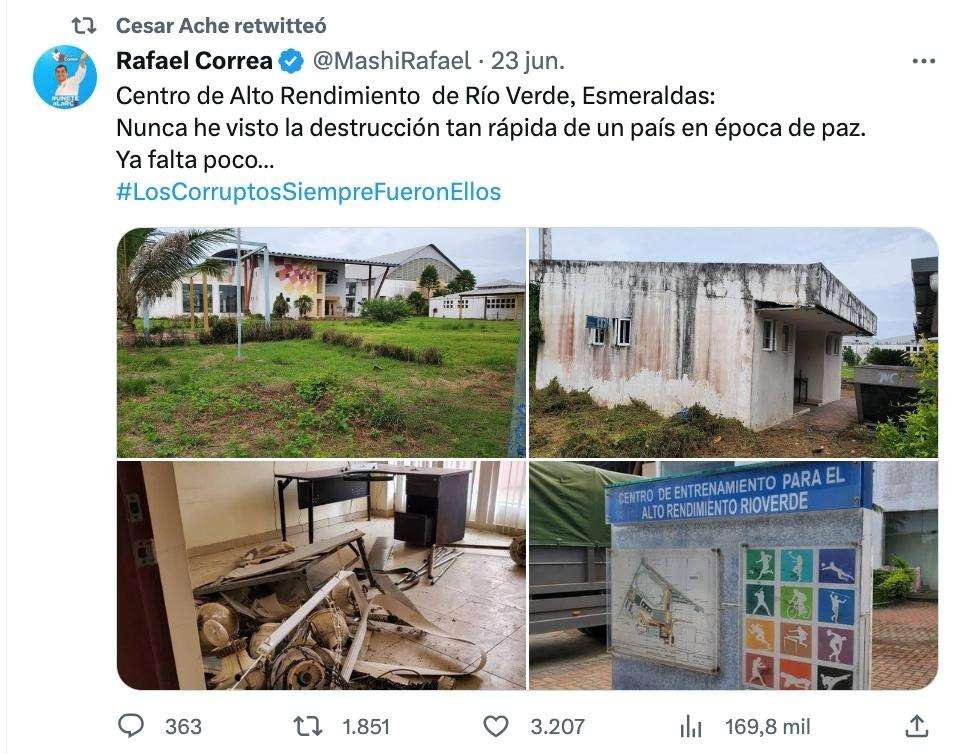Open the Rafael Correa display name link

click(194, 61)
